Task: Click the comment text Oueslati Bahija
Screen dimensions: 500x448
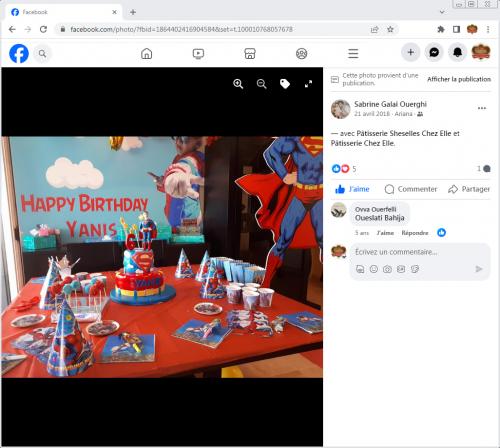Action: click(379, 218)
